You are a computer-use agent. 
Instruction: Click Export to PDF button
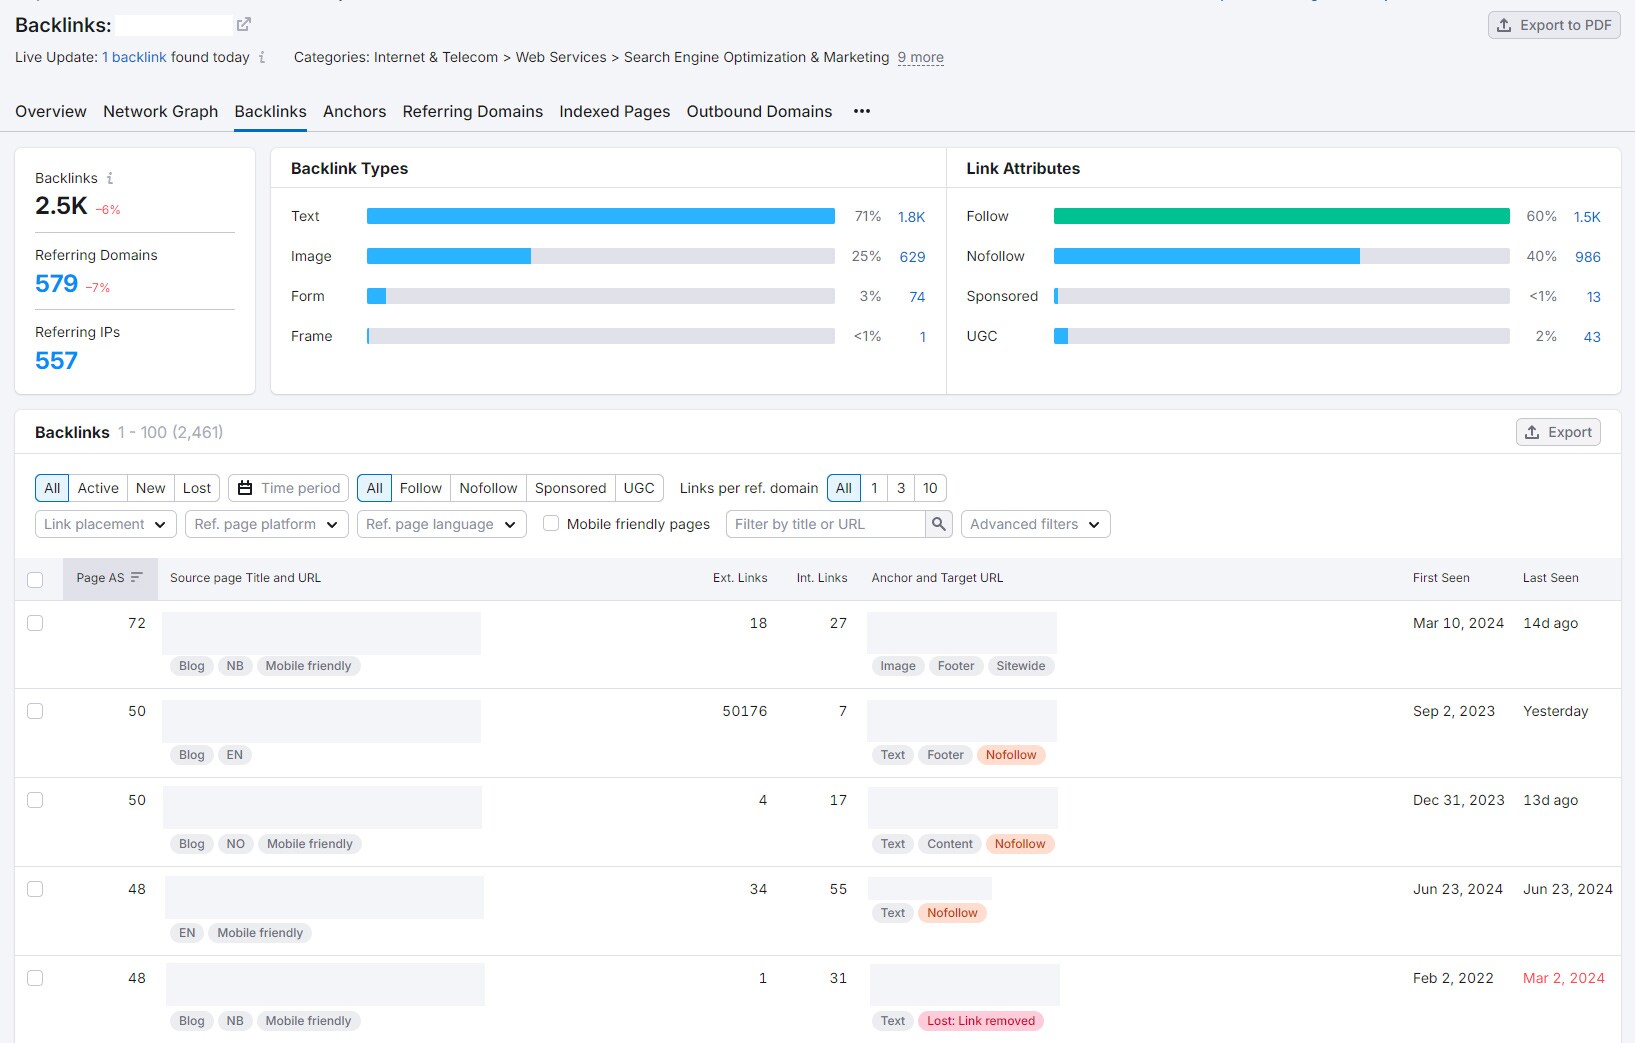coord(1553,25)
